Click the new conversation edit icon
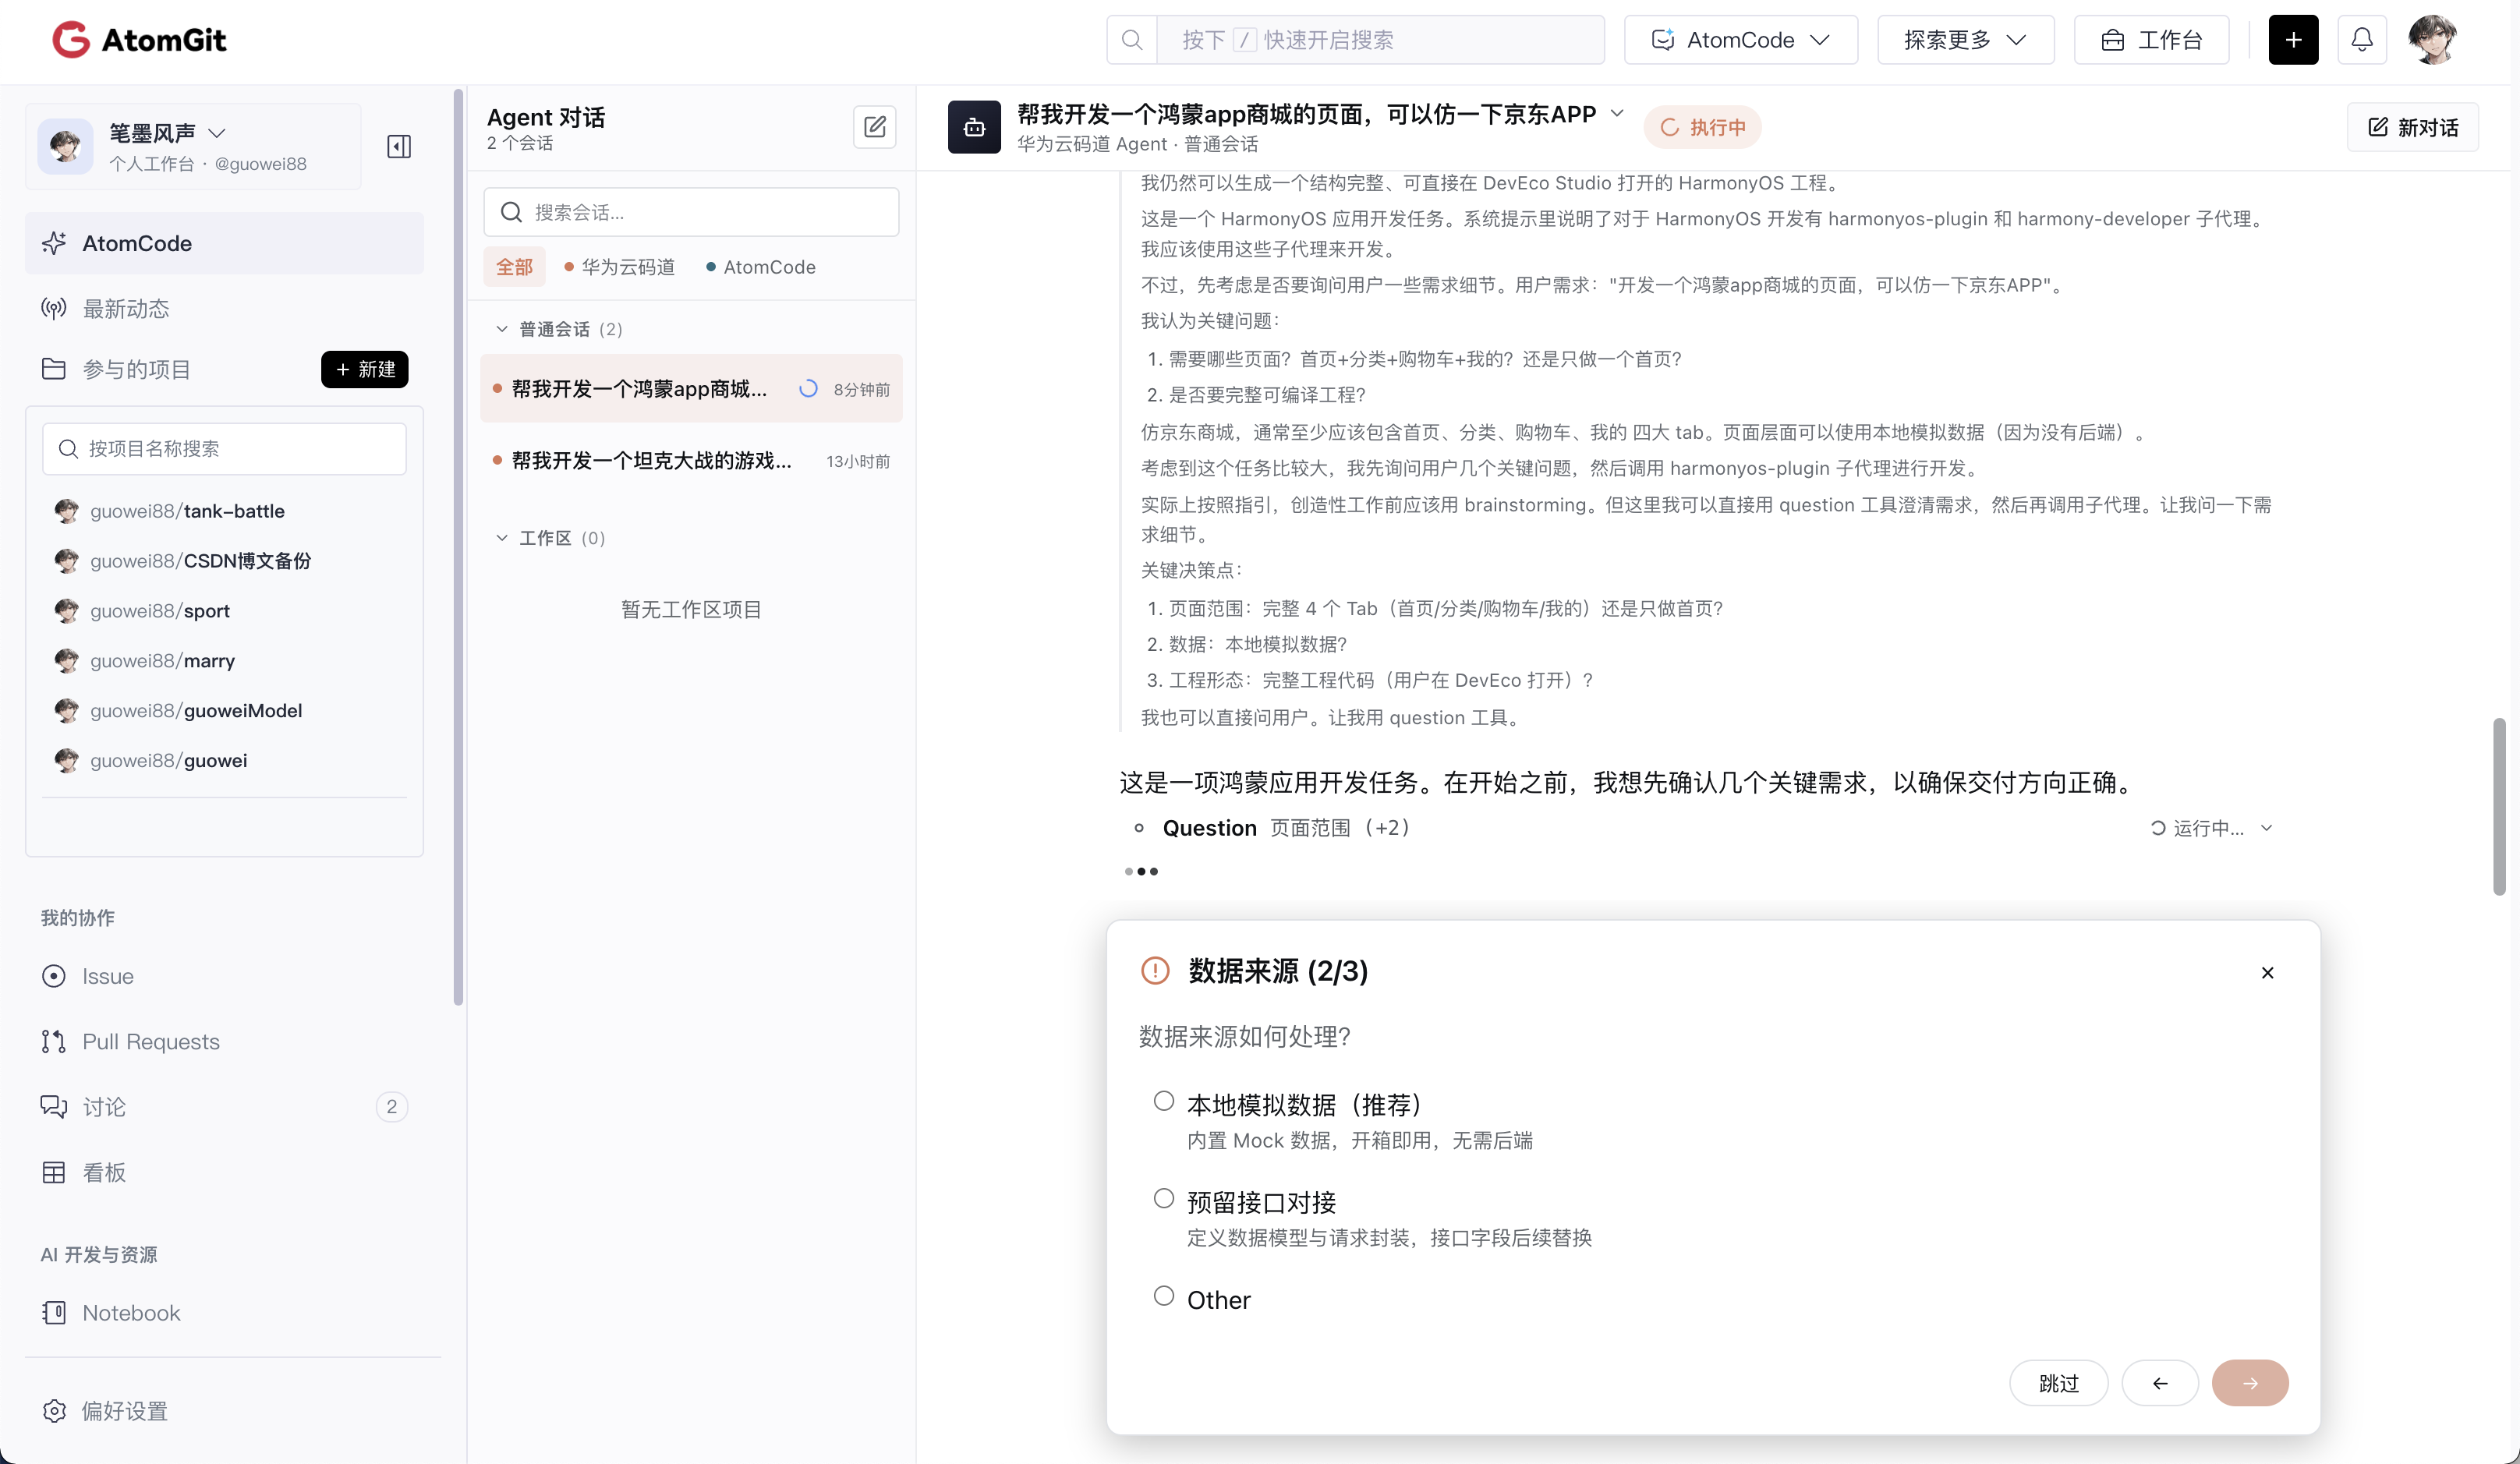The width and height of the screenshot is (2520, 1464). coord(875,127)
